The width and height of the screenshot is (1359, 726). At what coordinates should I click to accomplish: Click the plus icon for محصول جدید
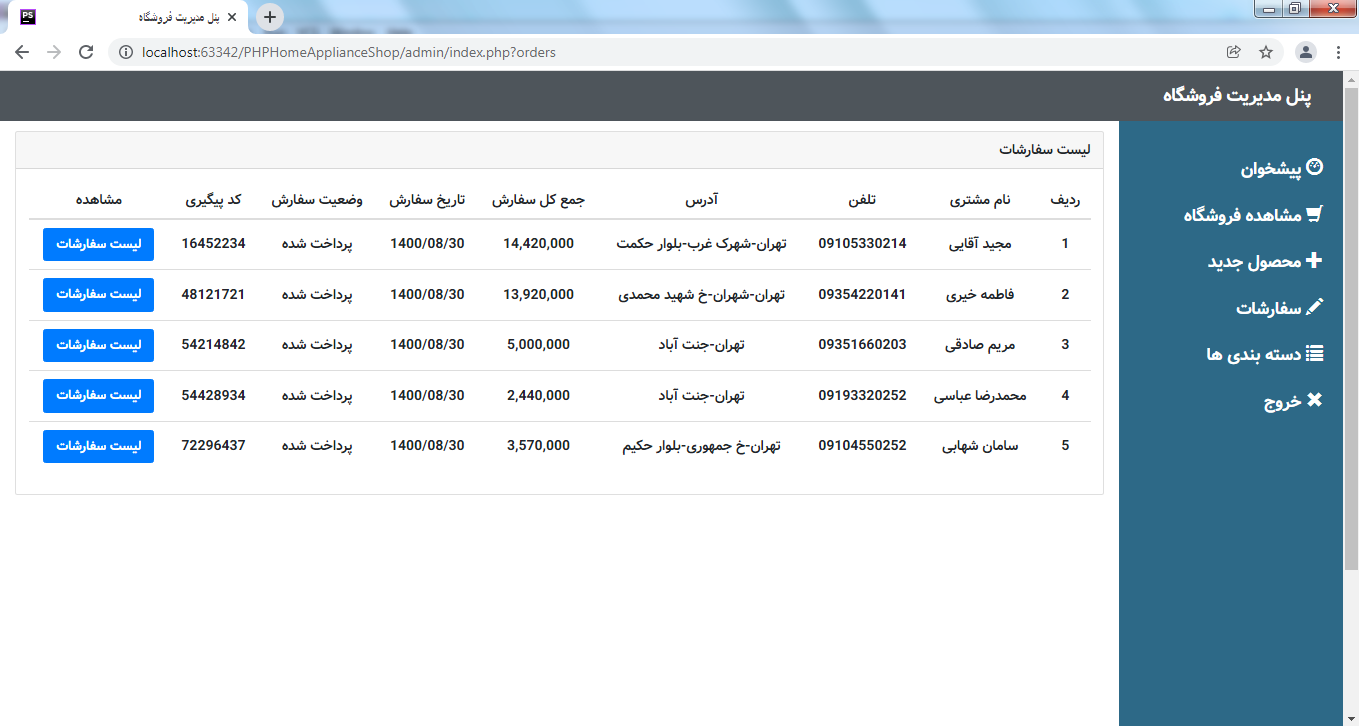tap(1314, 260)
